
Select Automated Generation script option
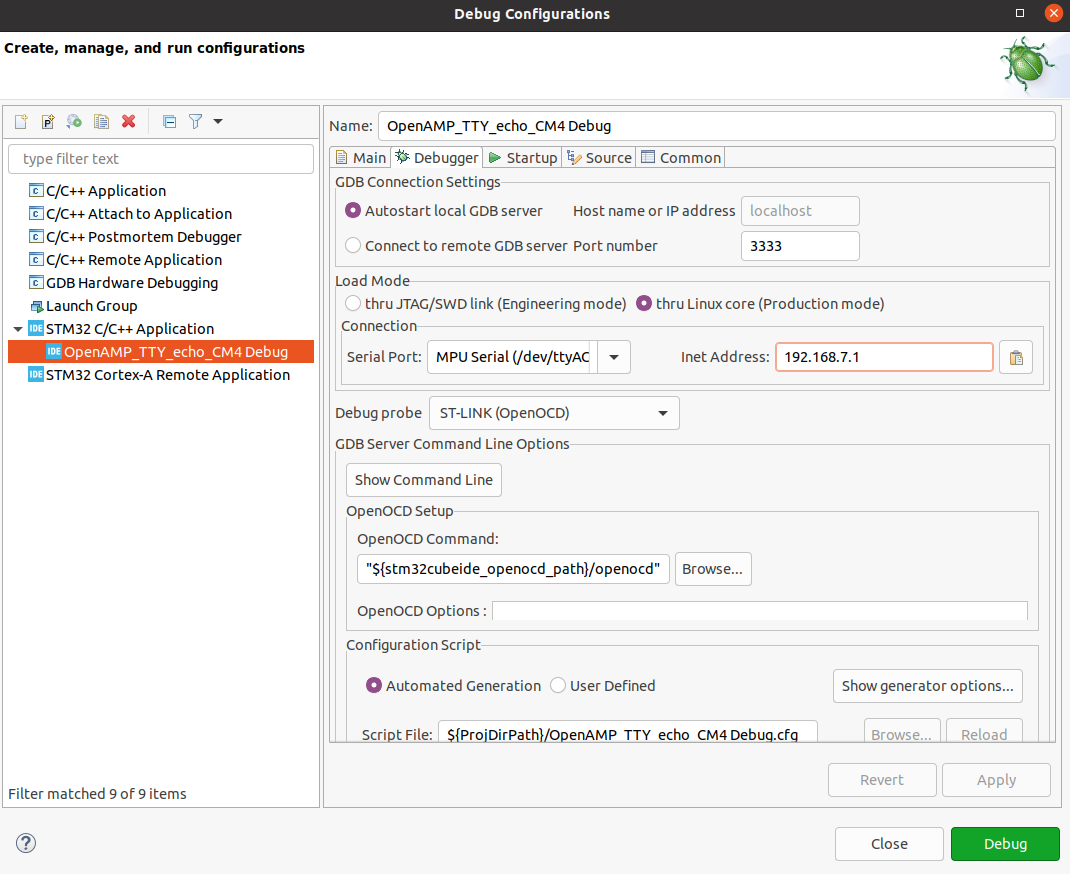click(x=454, y=686)
